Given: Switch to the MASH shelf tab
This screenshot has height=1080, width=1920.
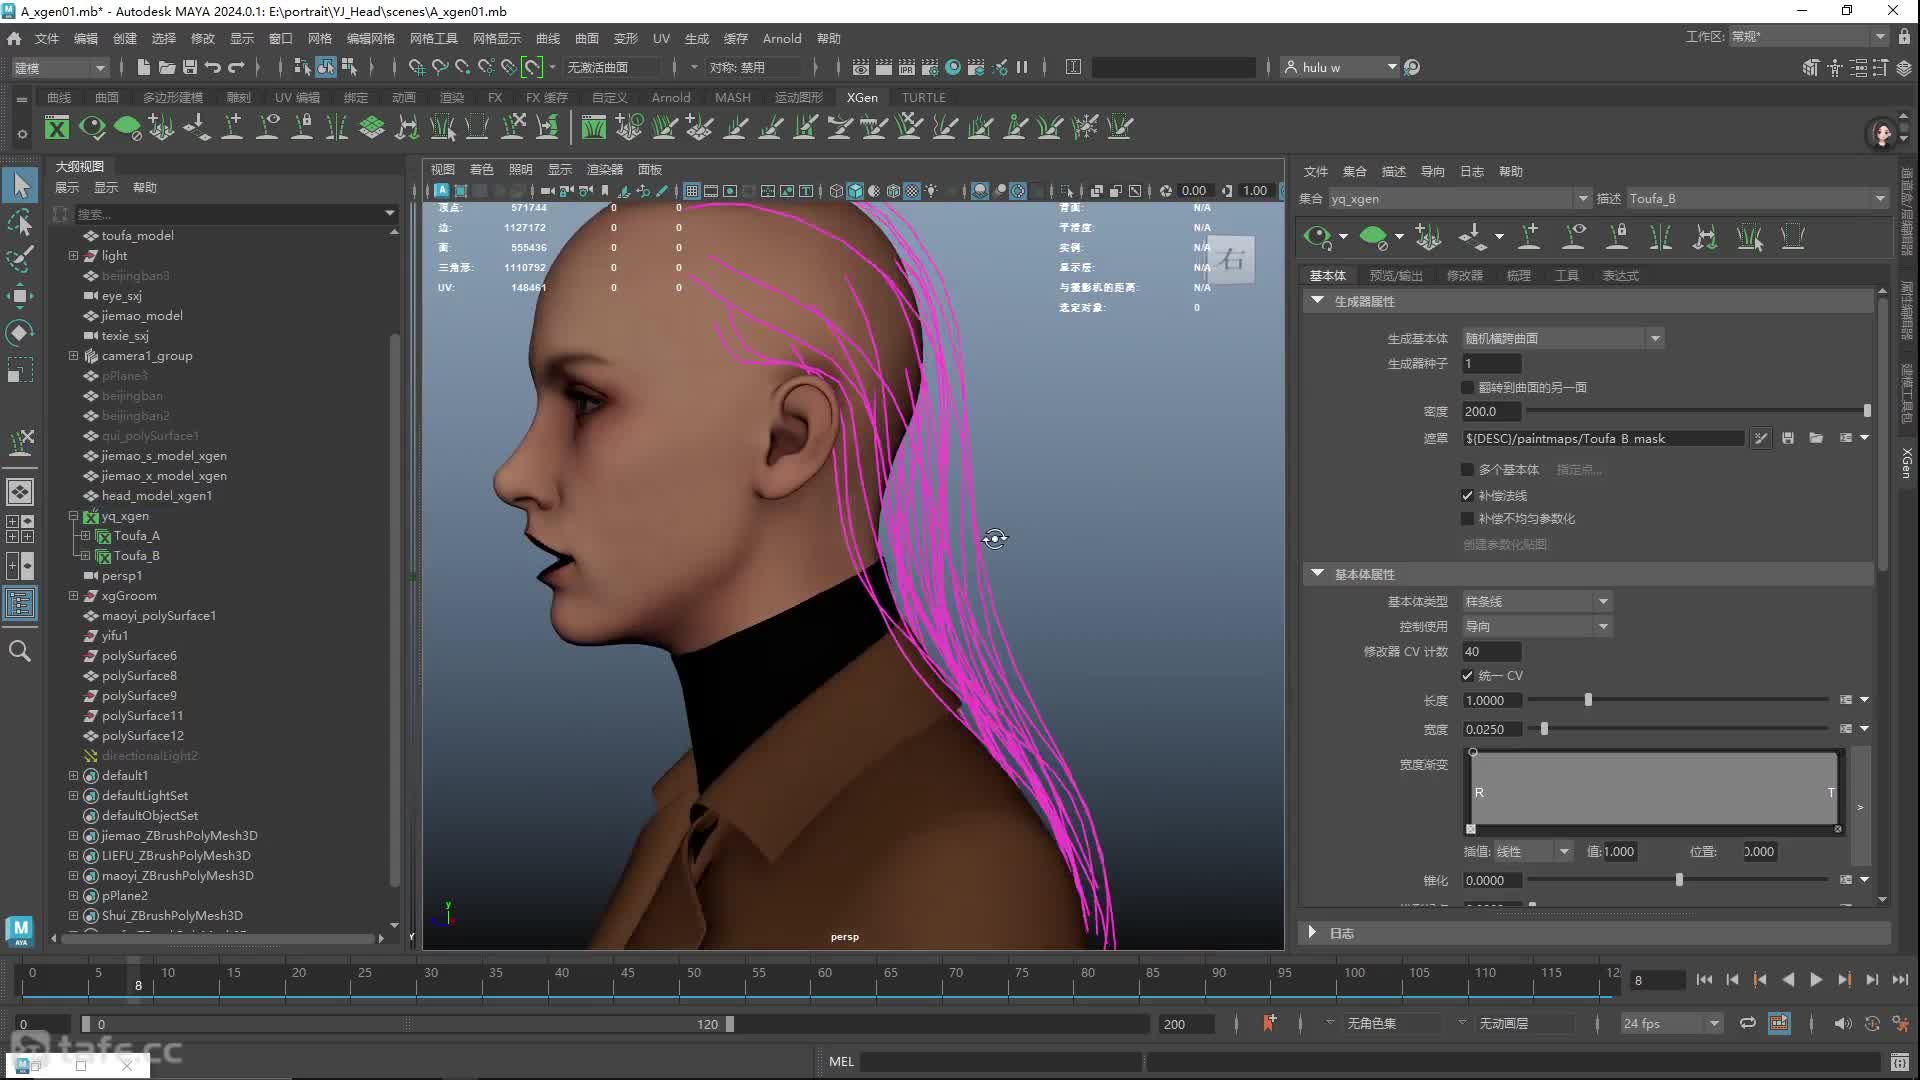Looking at the screenshot, I should (x=732, y=97).
